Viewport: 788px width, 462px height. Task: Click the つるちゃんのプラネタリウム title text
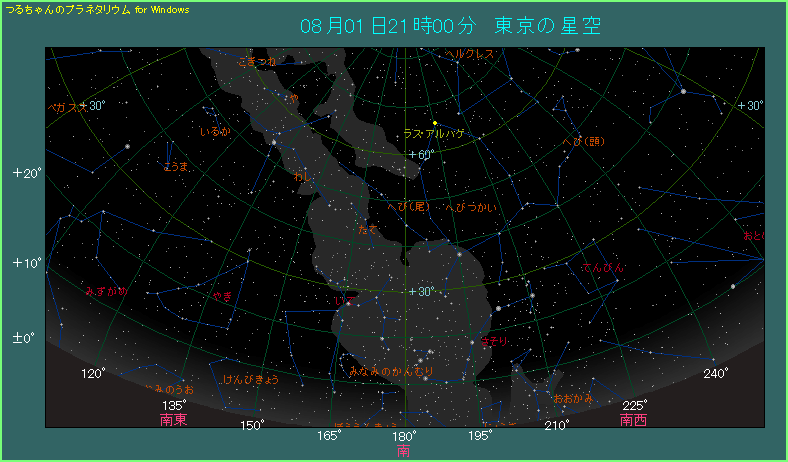point(67,8)
